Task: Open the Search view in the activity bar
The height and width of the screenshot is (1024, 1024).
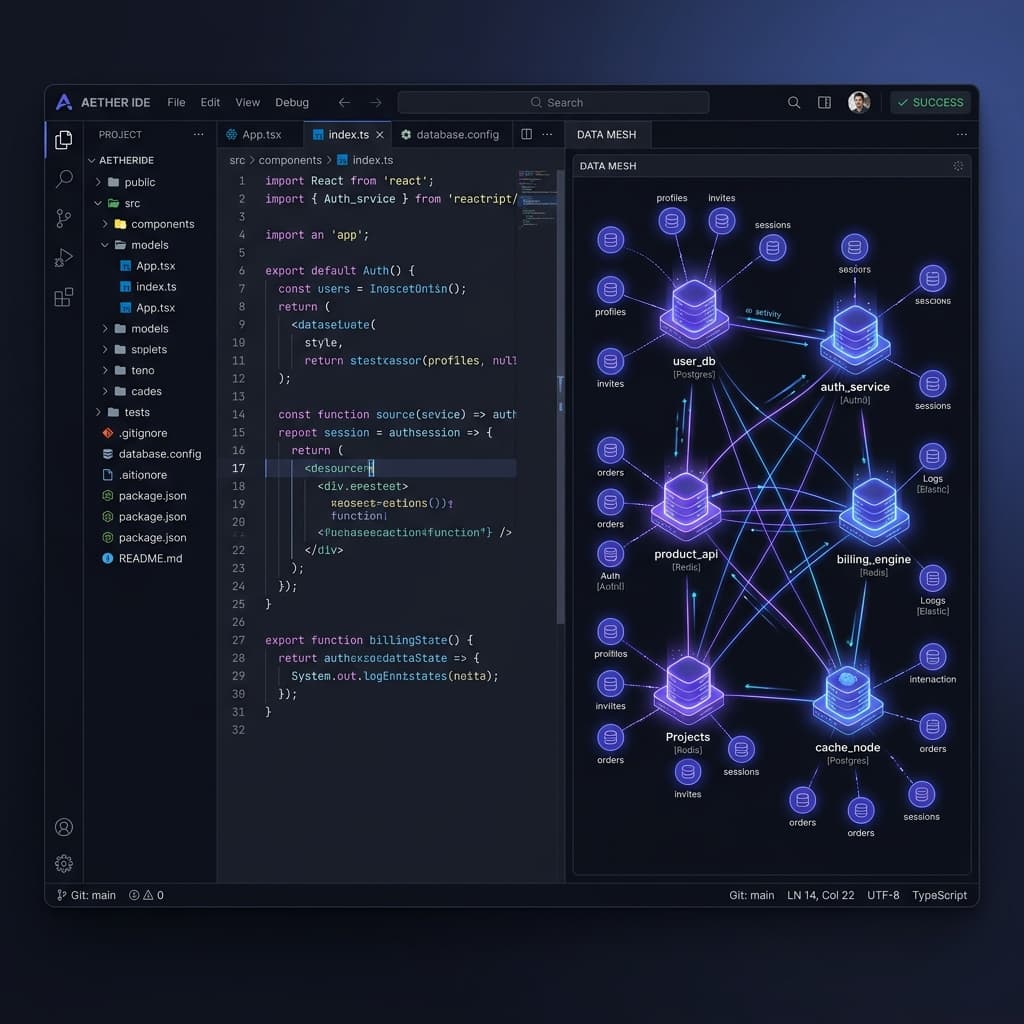Action: click(63, 179)
